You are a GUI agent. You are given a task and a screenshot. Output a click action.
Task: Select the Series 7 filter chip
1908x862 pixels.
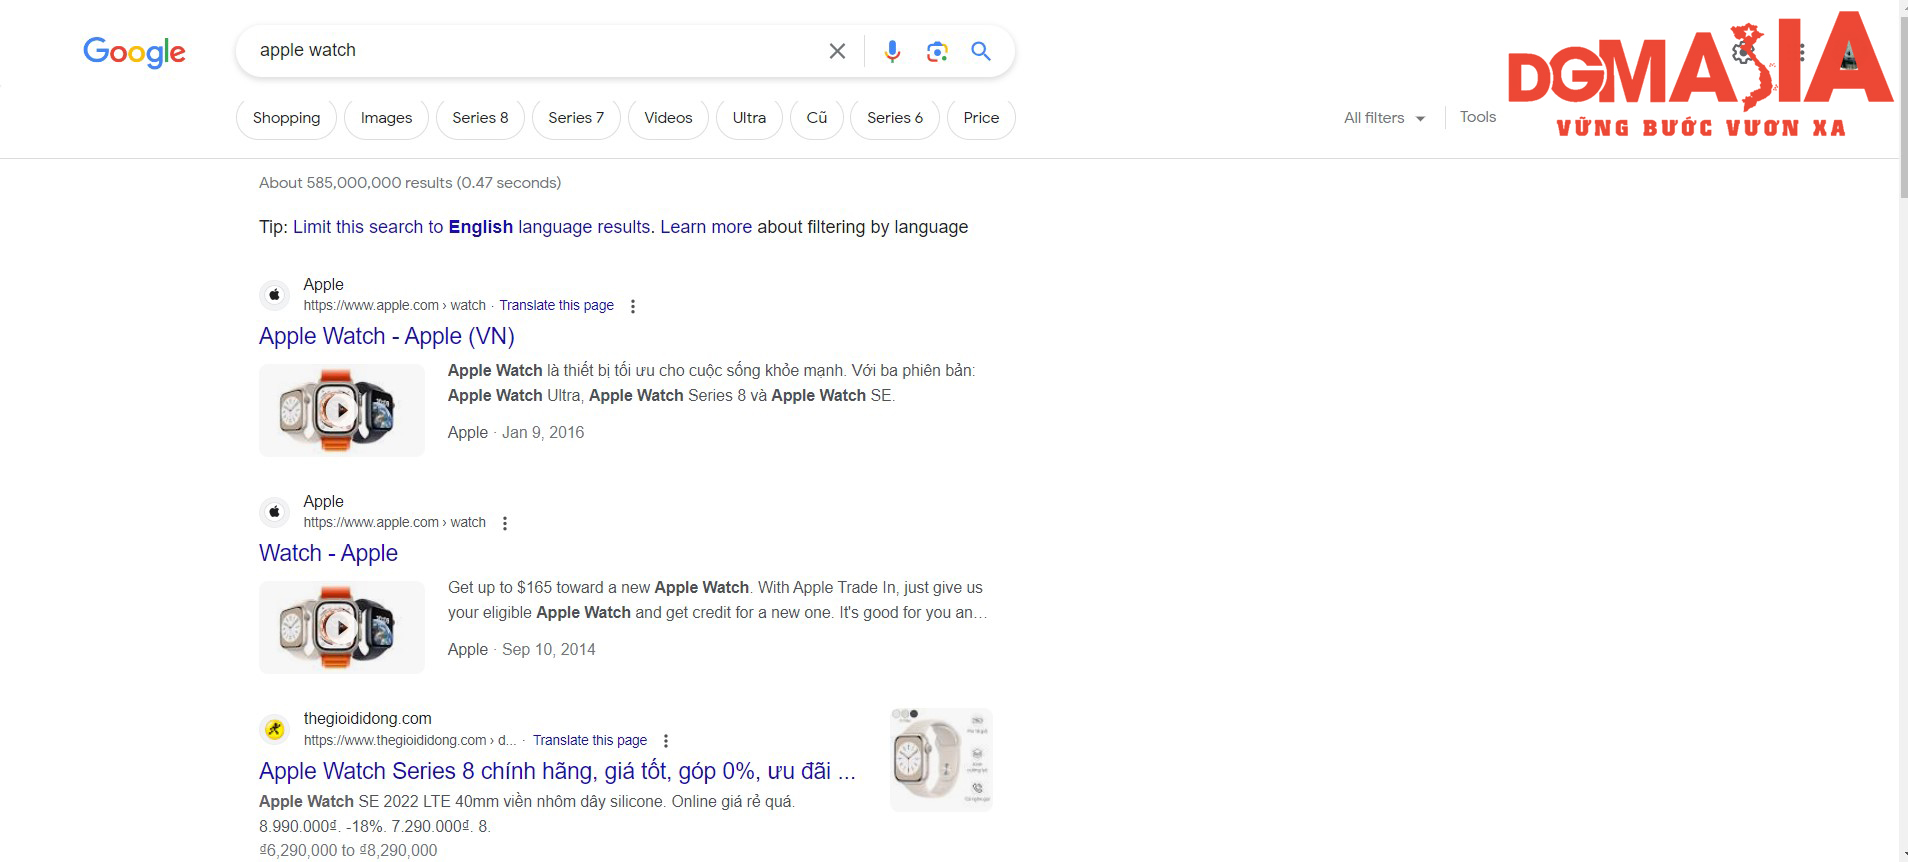(x=576, y=118)
